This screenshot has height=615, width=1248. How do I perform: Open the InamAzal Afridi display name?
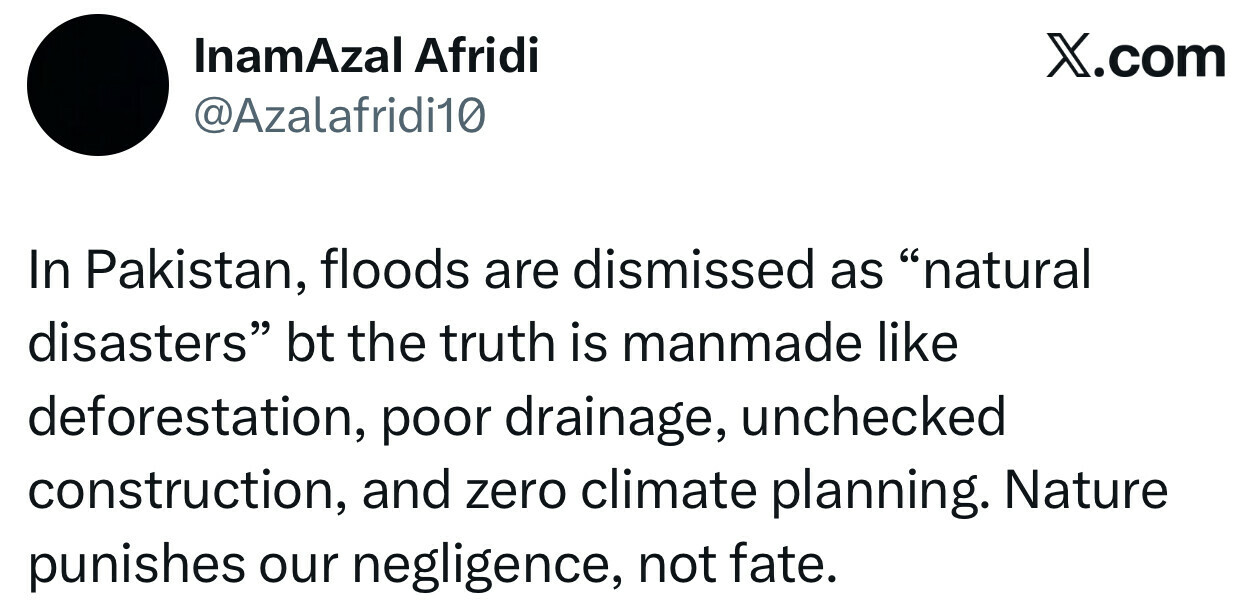pos(365,55)
